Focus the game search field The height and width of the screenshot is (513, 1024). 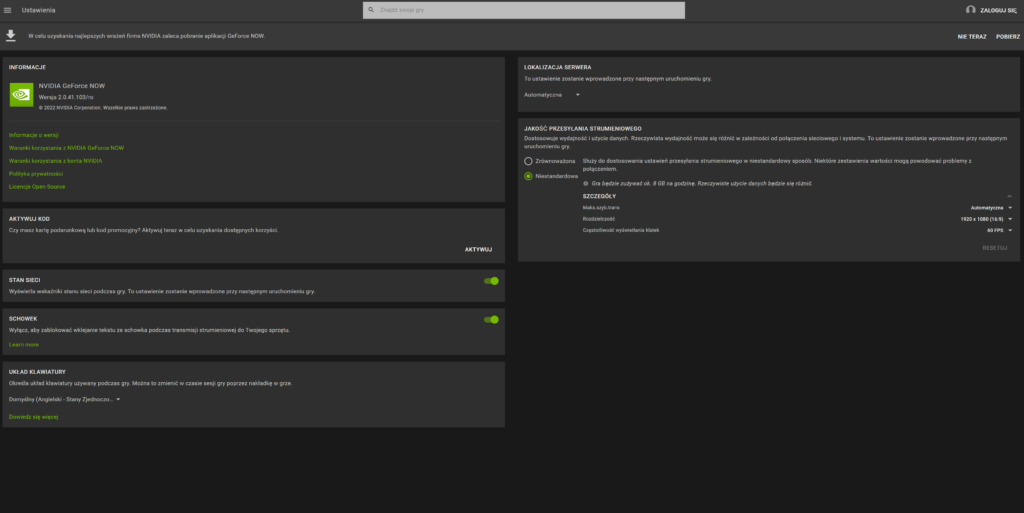524,10
